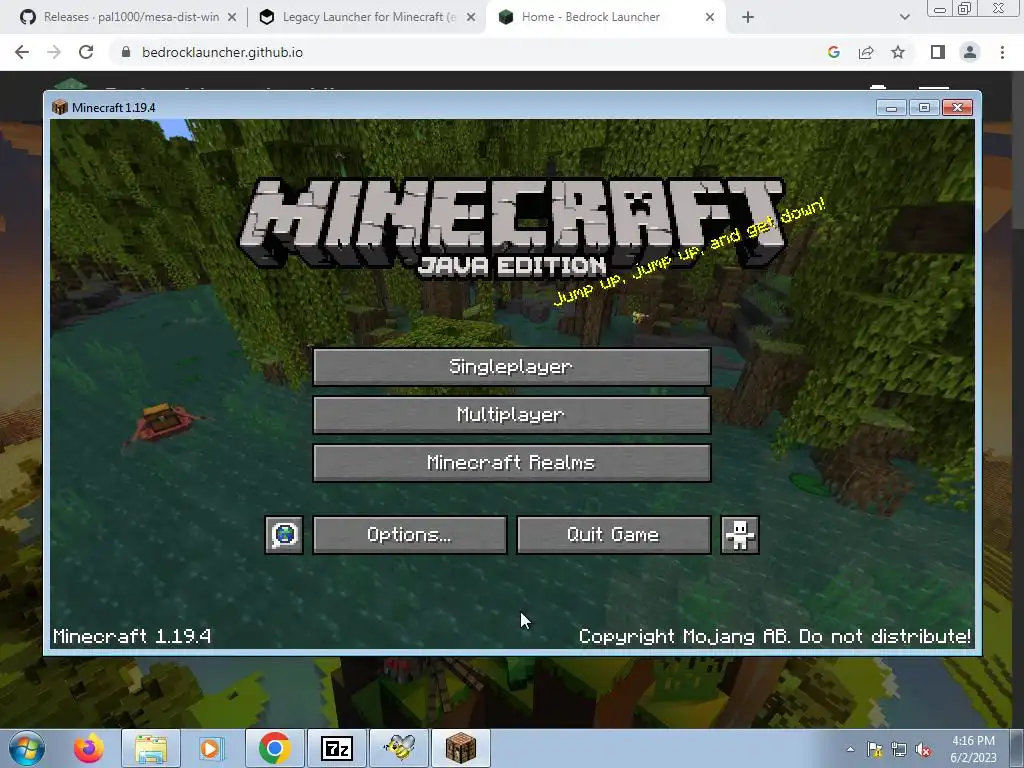
Task: Open the clock showing 4:16 PM
Action: (x=973, y=749)
